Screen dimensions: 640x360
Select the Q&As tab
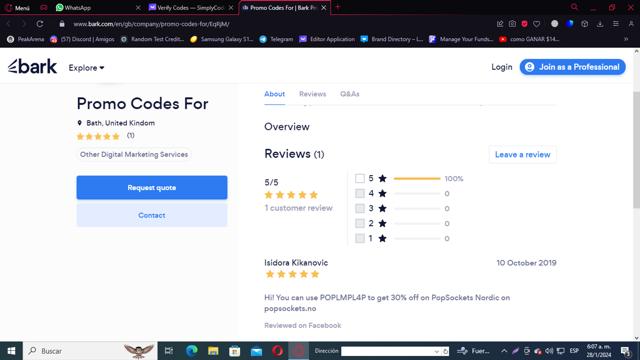350,94
